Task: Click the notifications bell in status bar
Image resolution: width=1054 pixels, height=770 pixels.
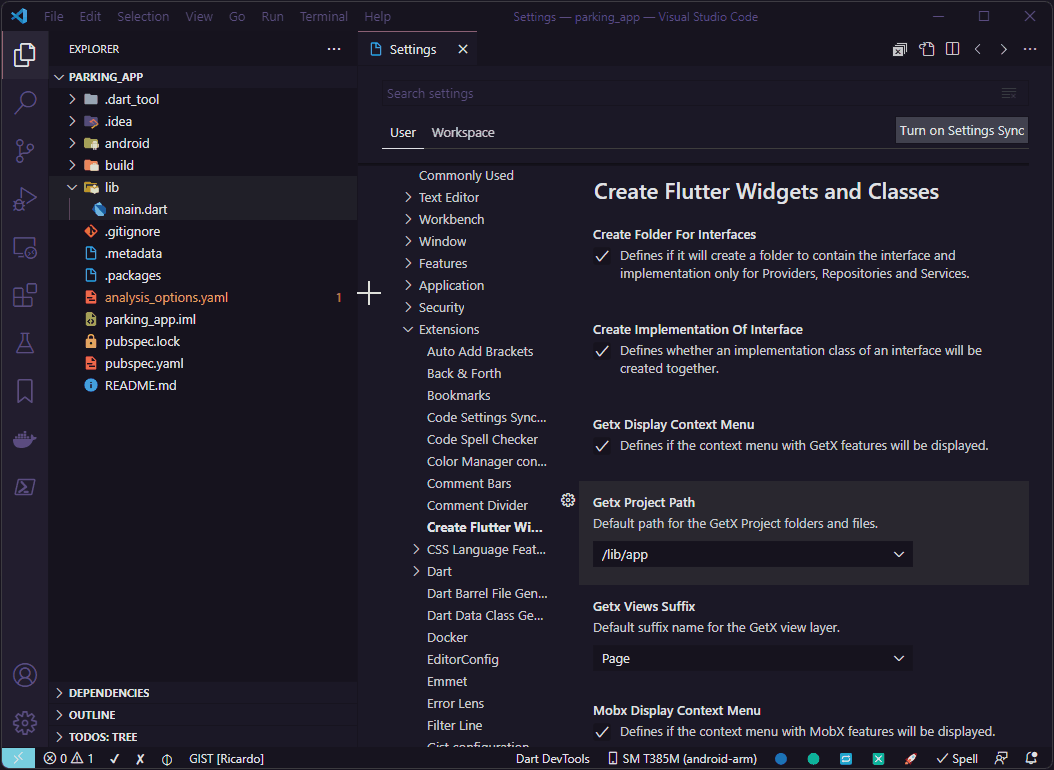Action: (1032, 759)
